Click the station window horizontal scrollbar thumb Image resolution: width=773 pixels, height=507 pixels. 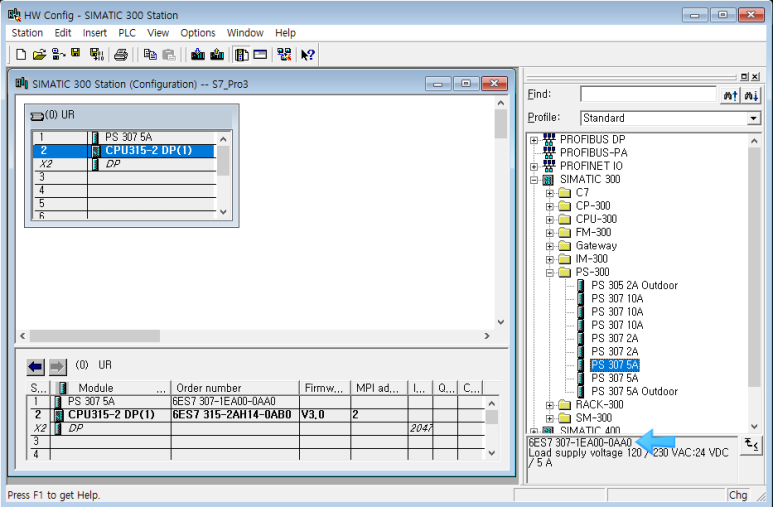click(95, 336)
